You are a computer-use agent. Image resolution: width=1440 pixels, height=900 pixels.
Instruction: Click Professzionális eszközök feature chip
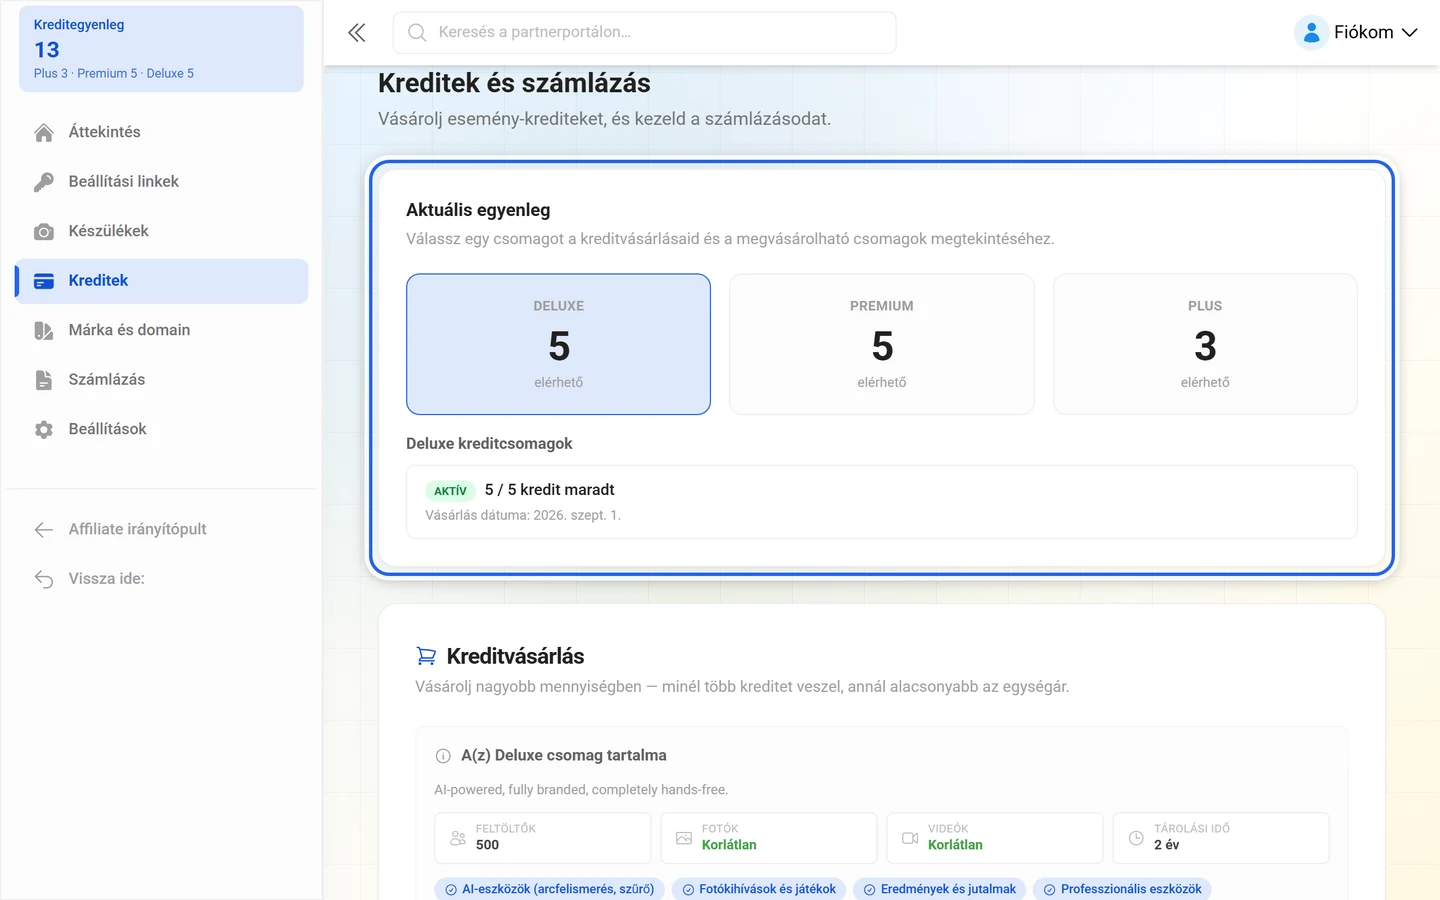pos(1122,889)
